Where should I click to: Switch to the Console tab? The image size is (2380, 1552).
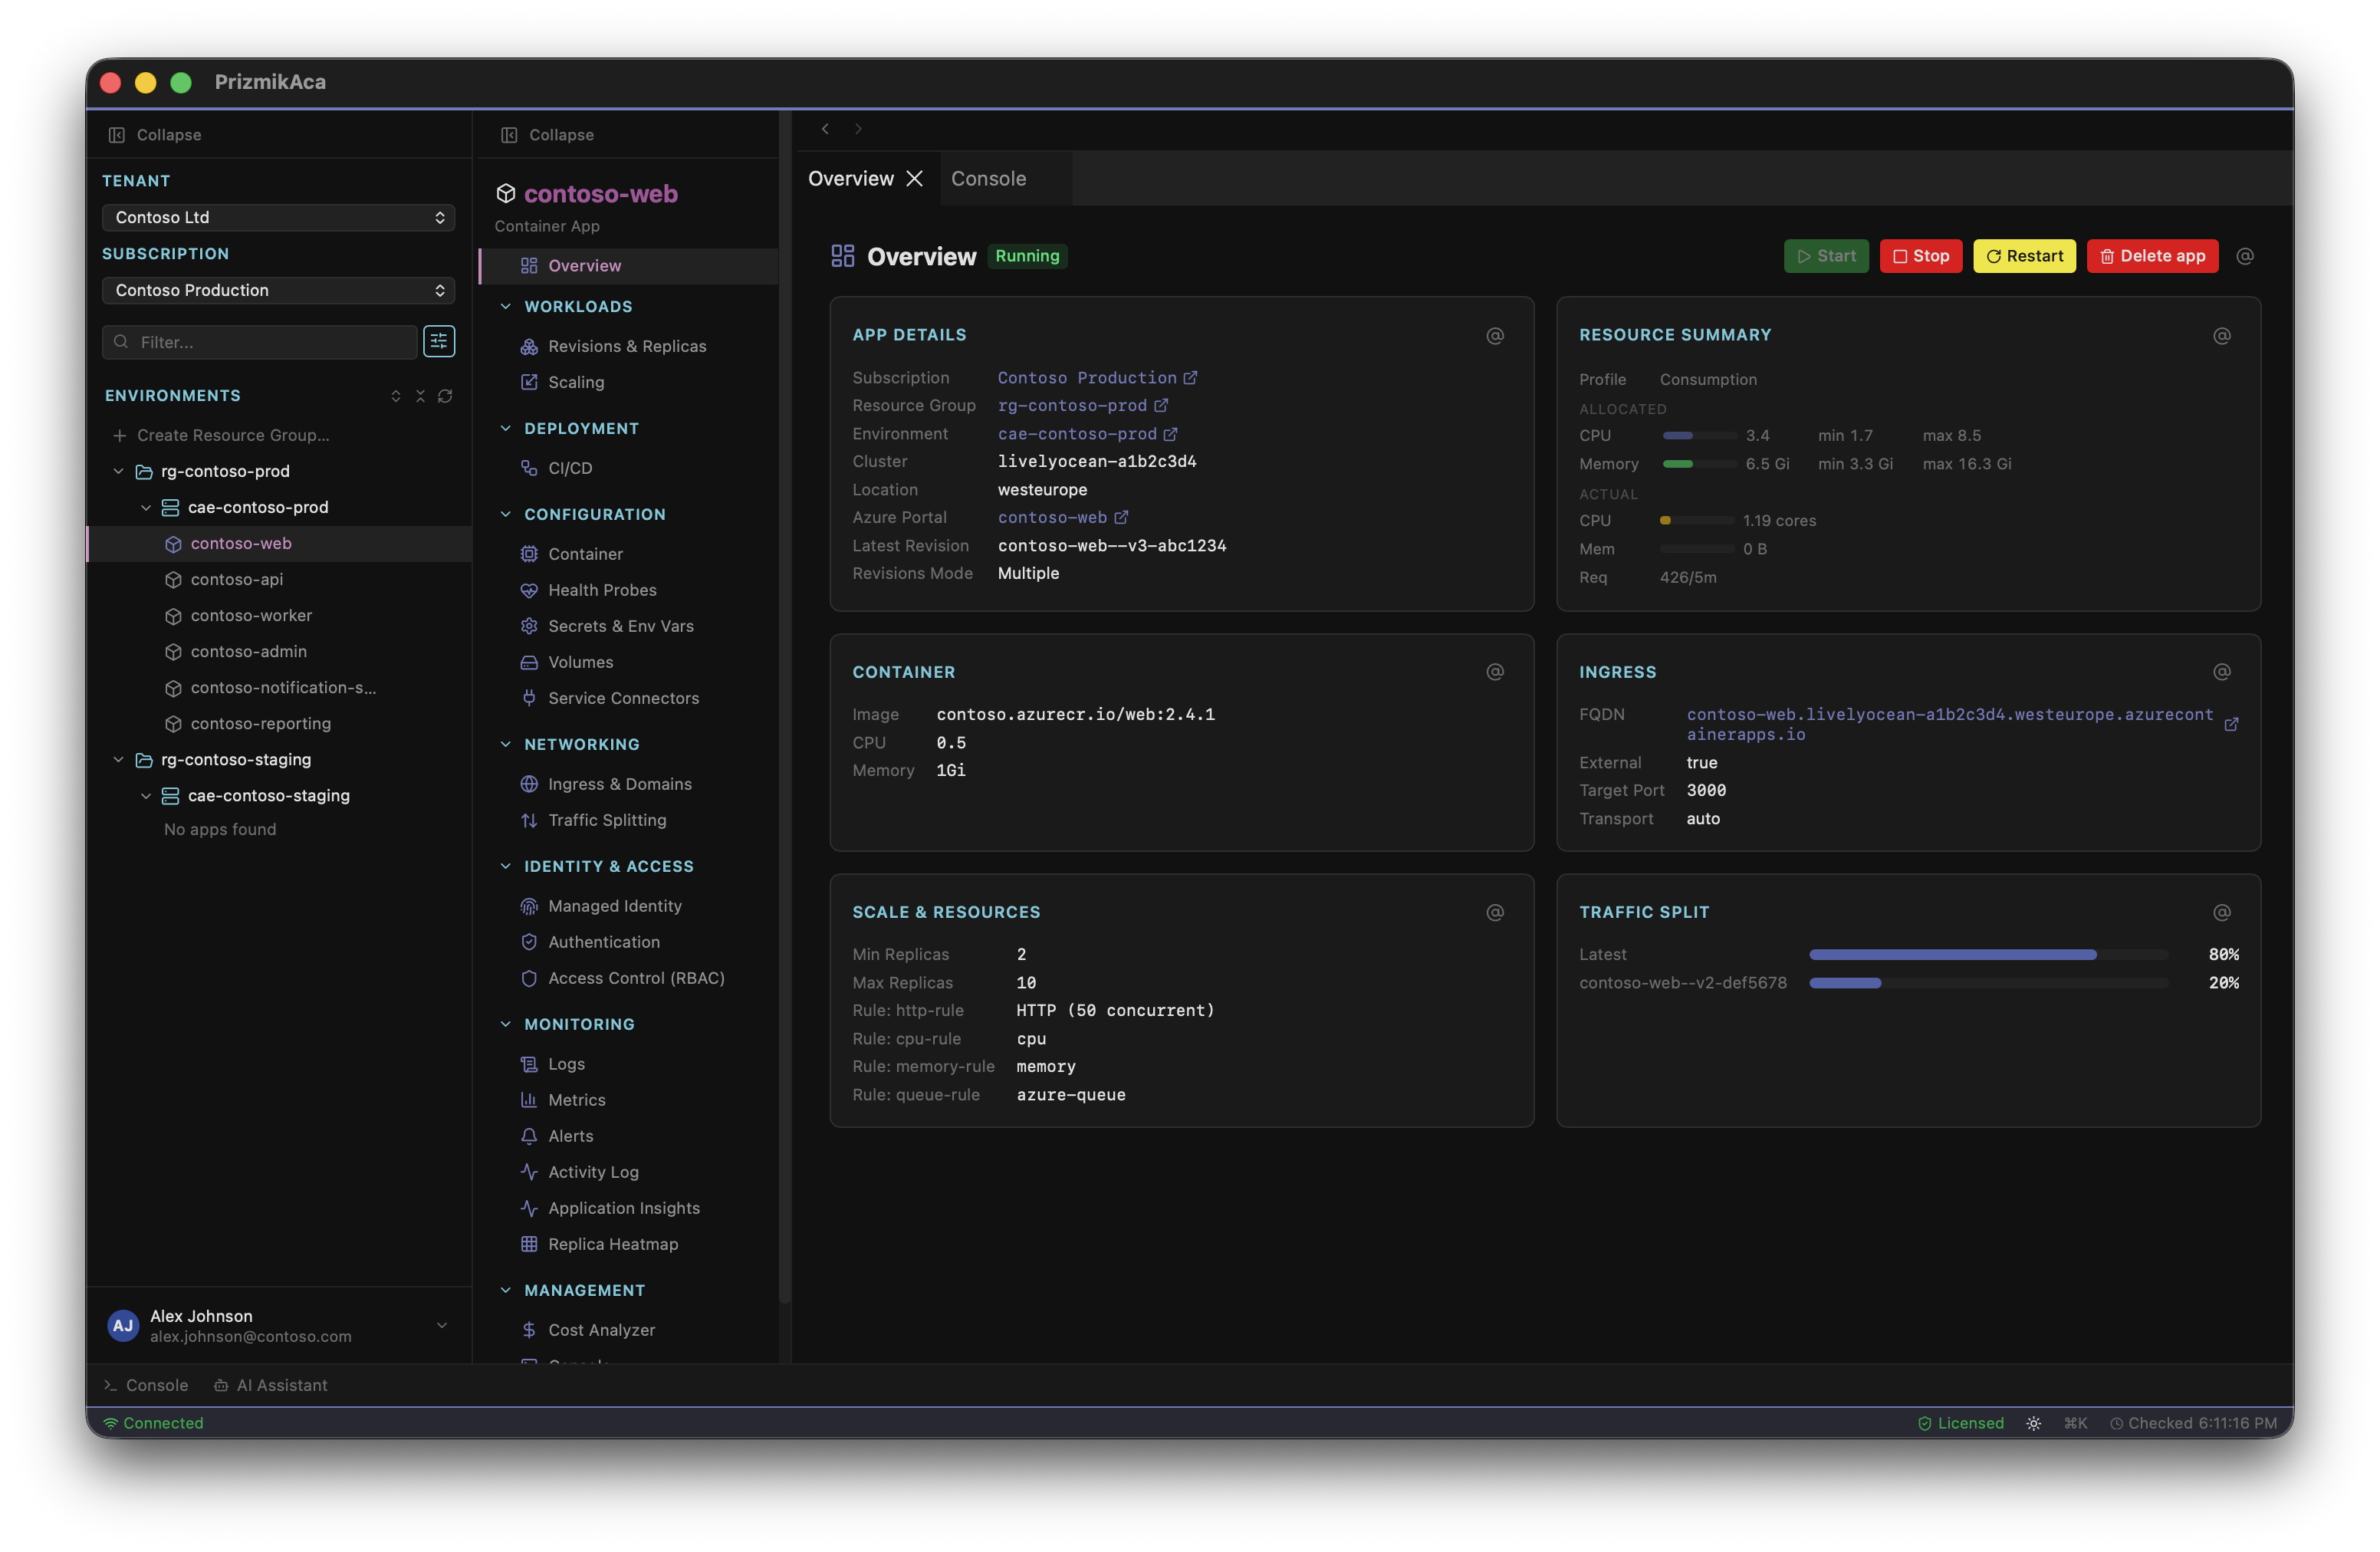coord(988,178)
